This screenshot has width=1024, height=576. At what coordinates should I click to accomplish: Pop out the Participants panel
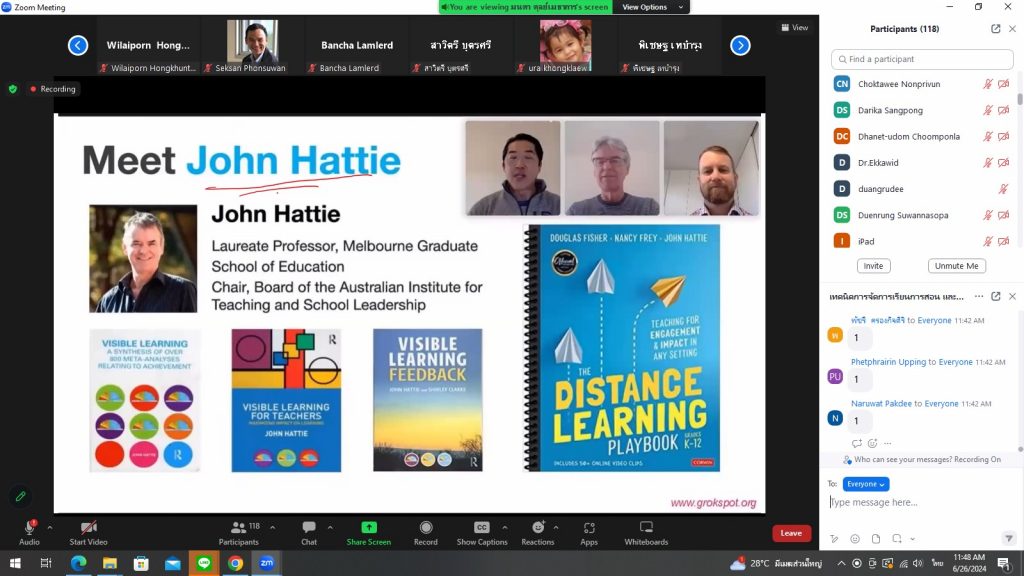tap(995, 29)
